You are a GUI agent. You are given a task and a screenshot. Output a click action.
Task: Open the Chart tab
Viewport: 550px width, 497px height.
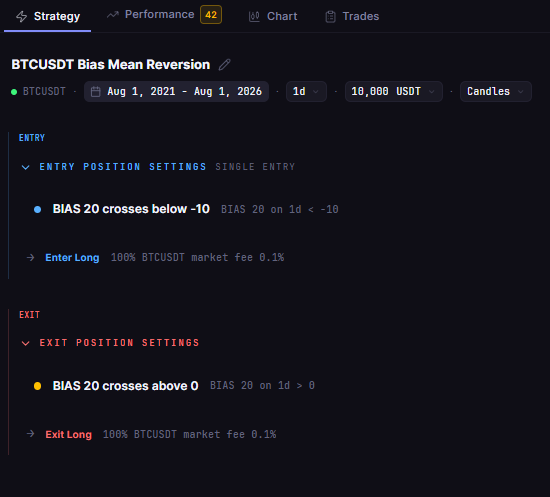pyautogui.click(x=273, y=16)
